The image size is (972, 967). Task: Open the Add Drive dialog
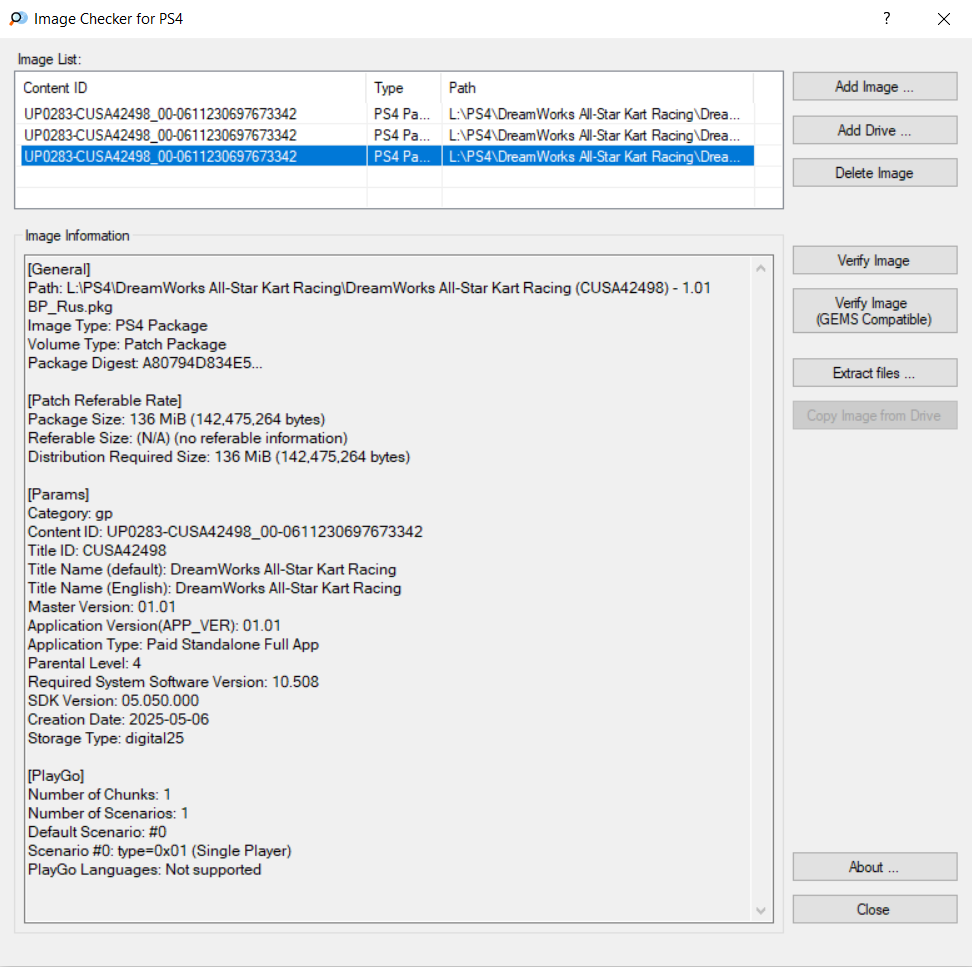[x=875, y=130]
